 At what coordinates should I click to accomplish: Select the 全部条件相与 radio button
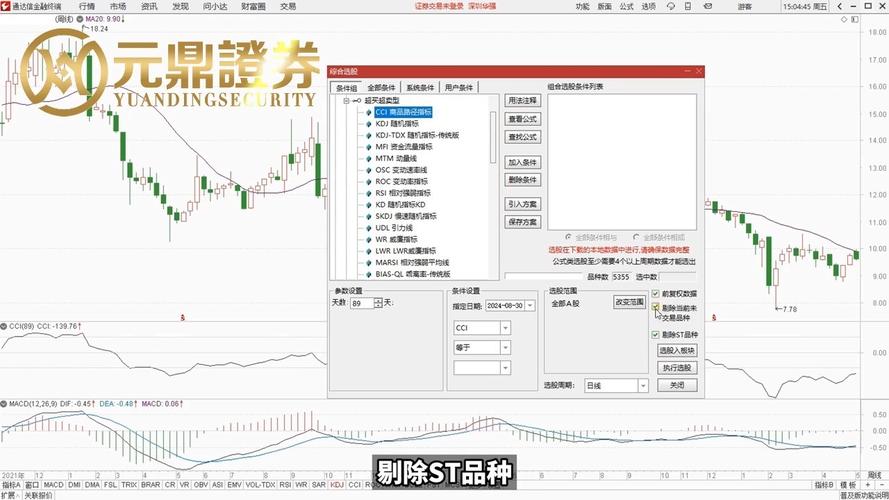click(x=569, y=237)
